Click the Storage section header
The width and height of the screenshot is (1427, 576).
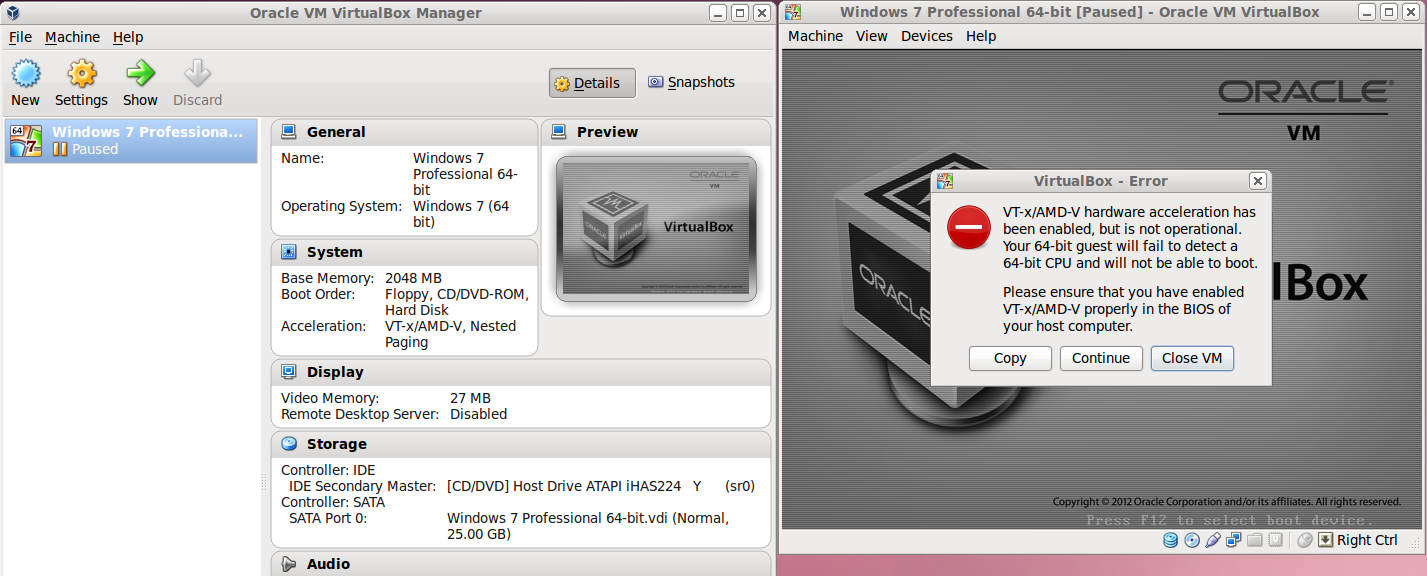click(x=521, y=444)
